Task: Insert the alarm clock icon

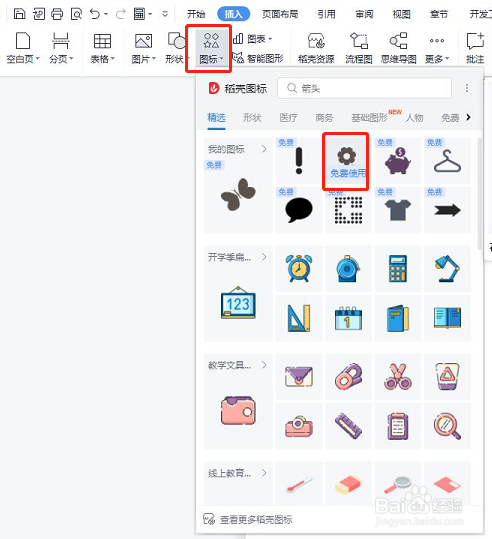Action: point(299,268)
